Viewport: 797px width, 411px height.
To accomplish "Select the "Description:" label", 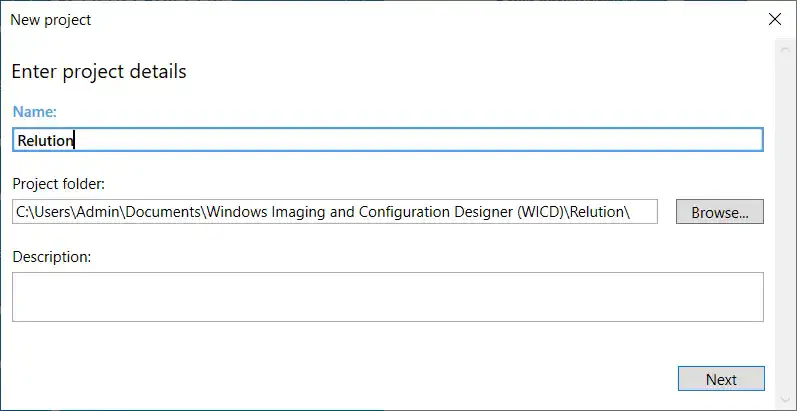I will coord(52,257).
